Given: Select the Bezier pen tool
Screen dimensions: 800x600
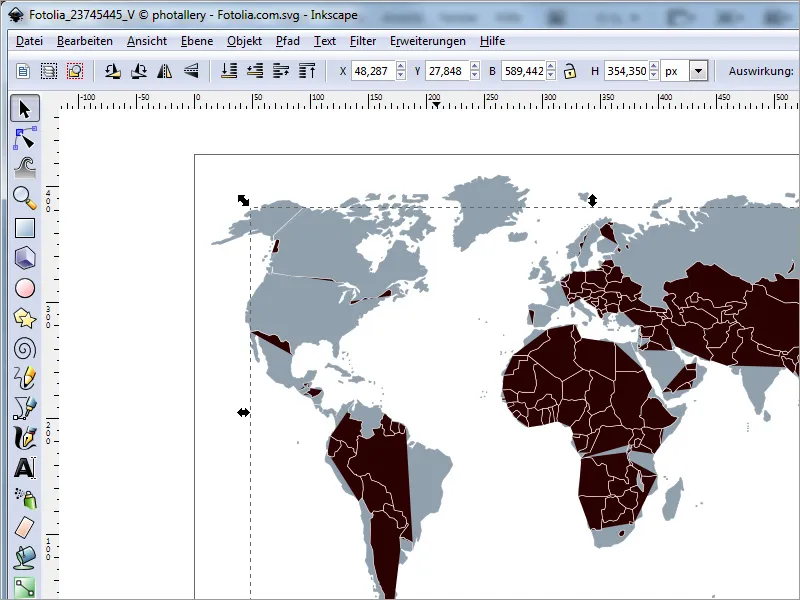Looking at the screenshot, I should coord(24,408).
